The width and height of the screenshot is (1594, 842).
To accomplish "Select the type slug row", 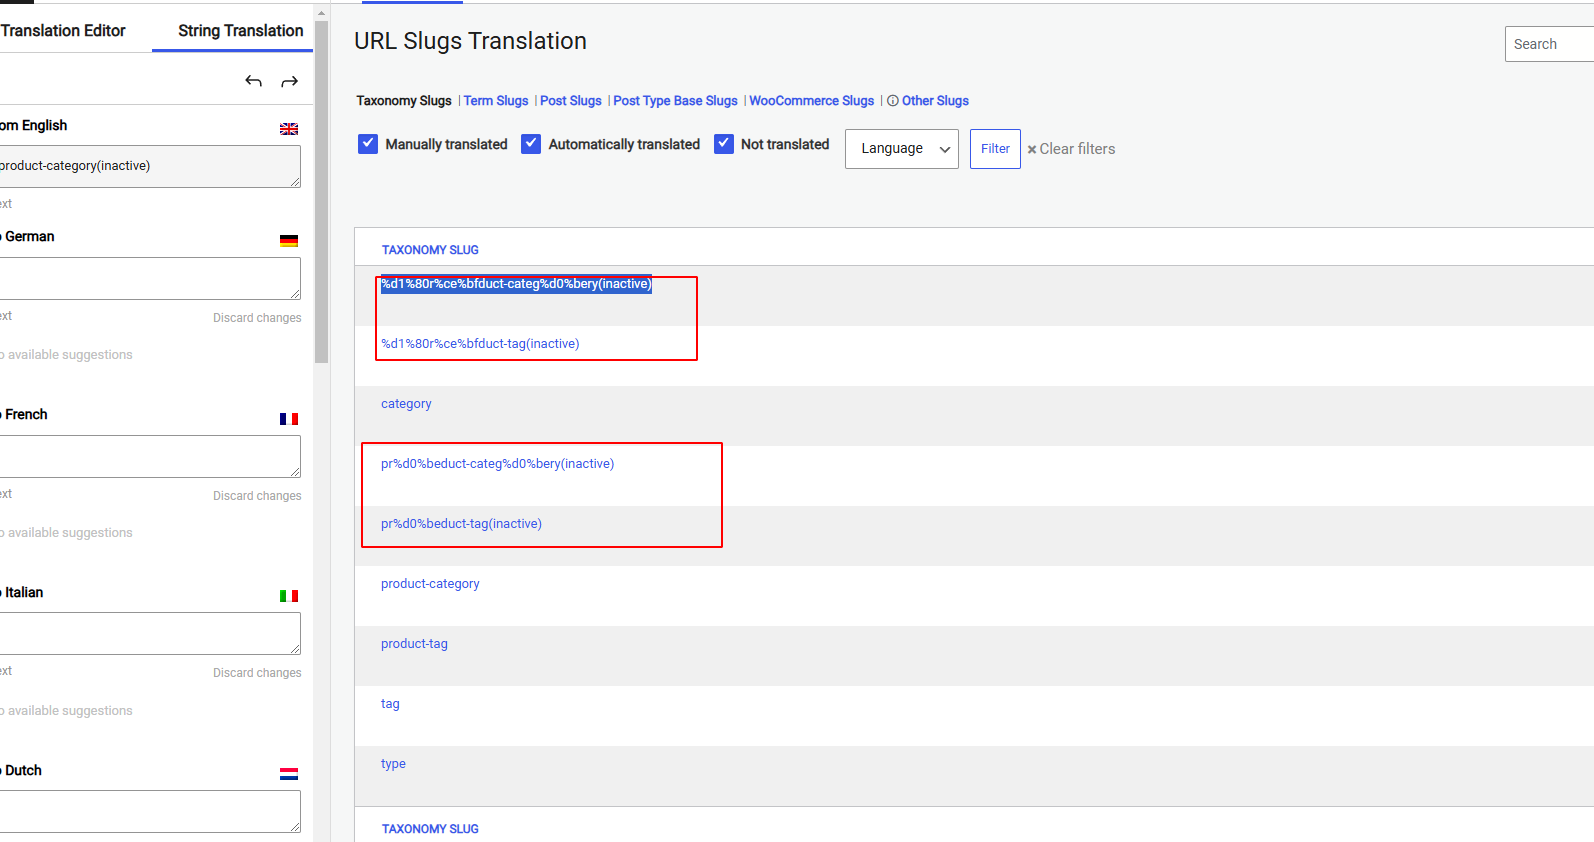I will tap(393, 764).
